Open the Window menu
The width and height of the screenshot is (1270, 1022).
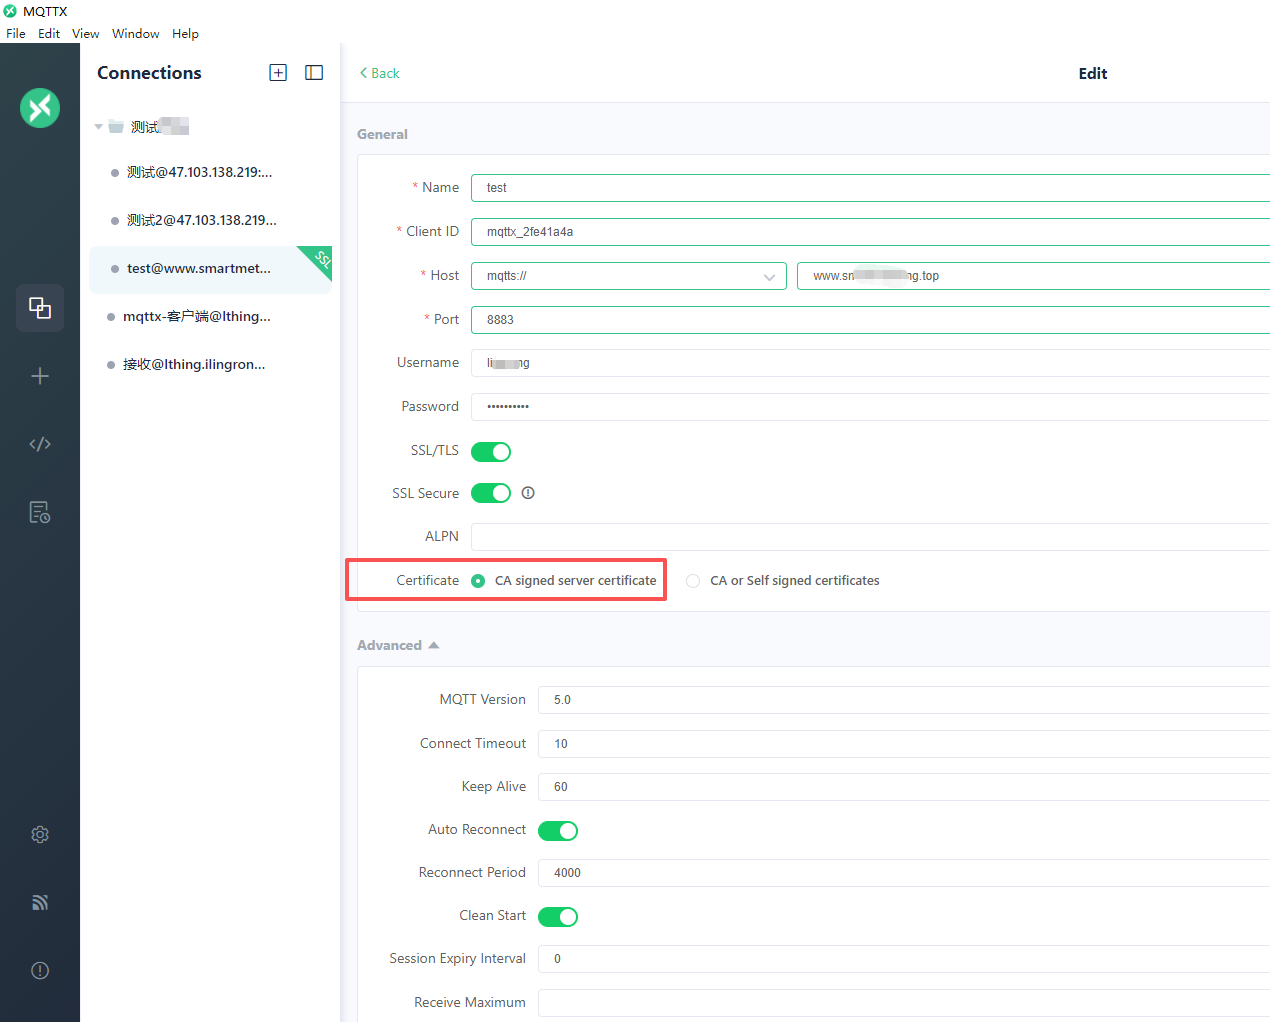pos(135,33)
